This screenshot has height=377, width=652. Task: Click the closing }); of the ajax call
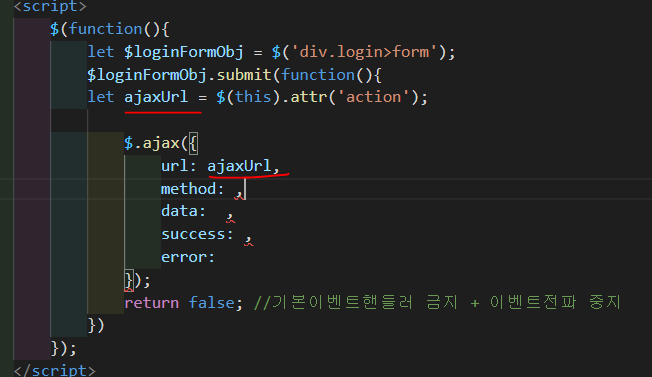[x=137, y=281]
